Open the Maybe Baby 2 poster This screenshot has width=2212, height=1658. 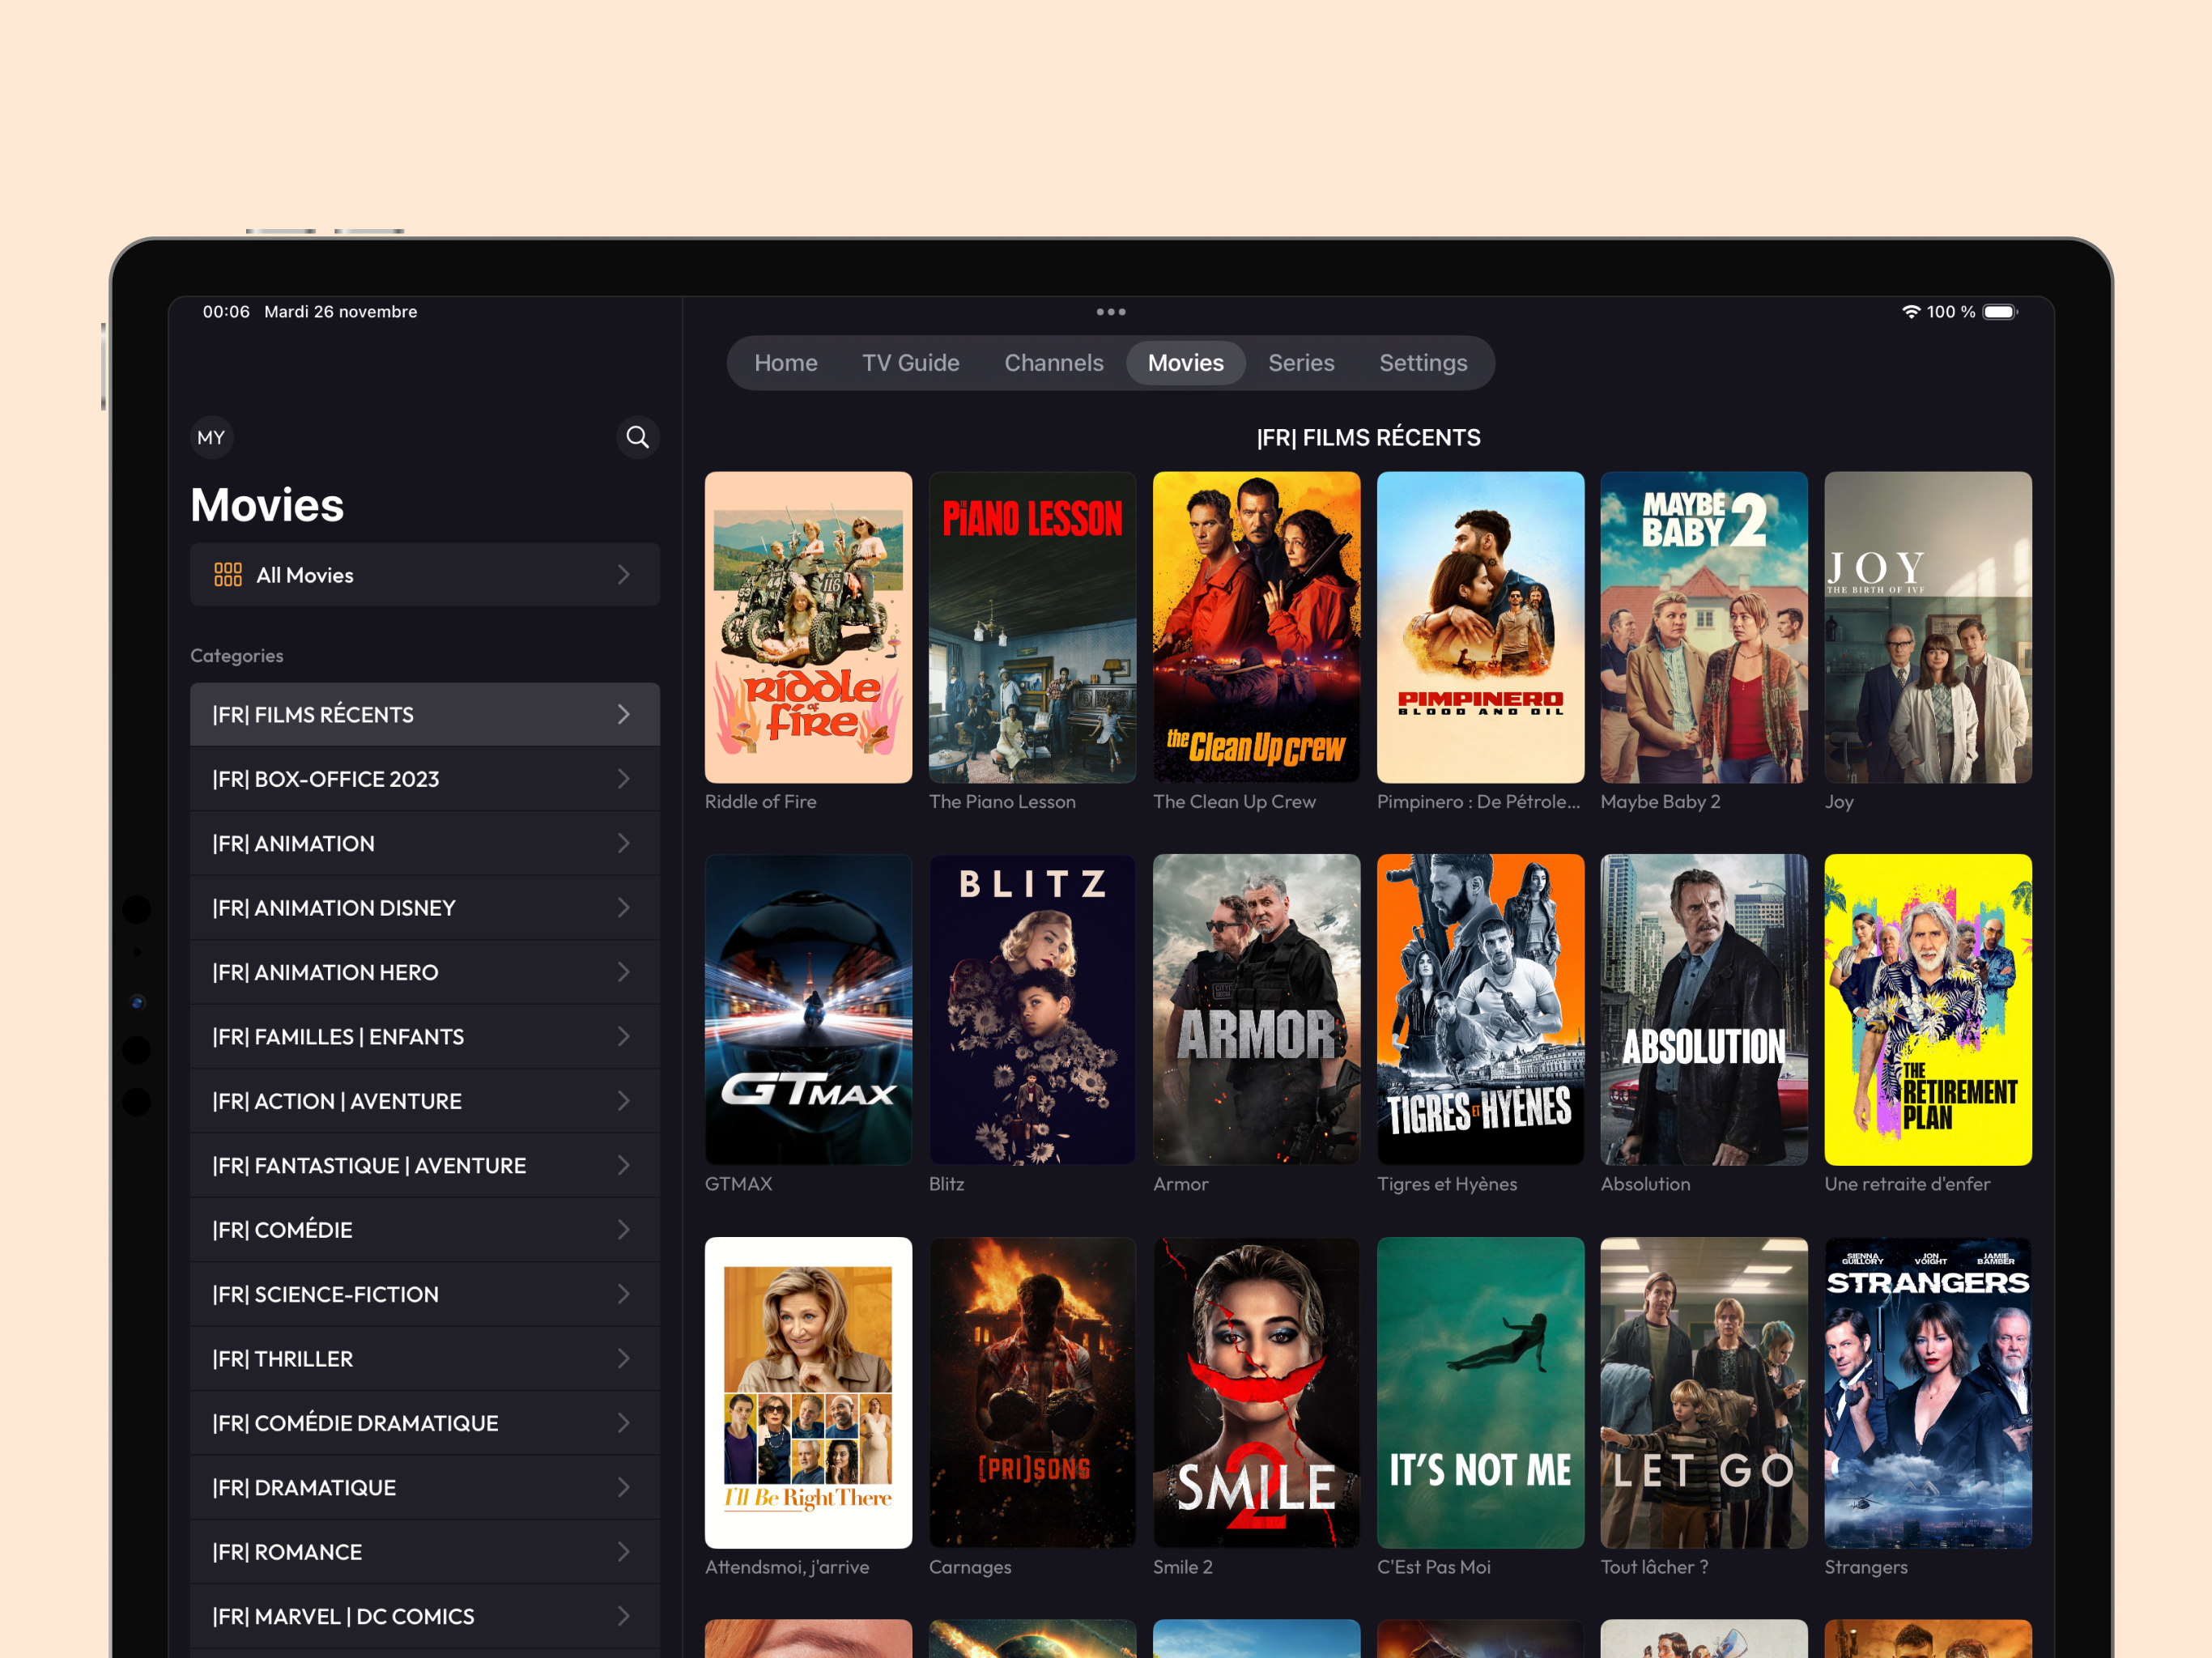(x=1704, y=627)
